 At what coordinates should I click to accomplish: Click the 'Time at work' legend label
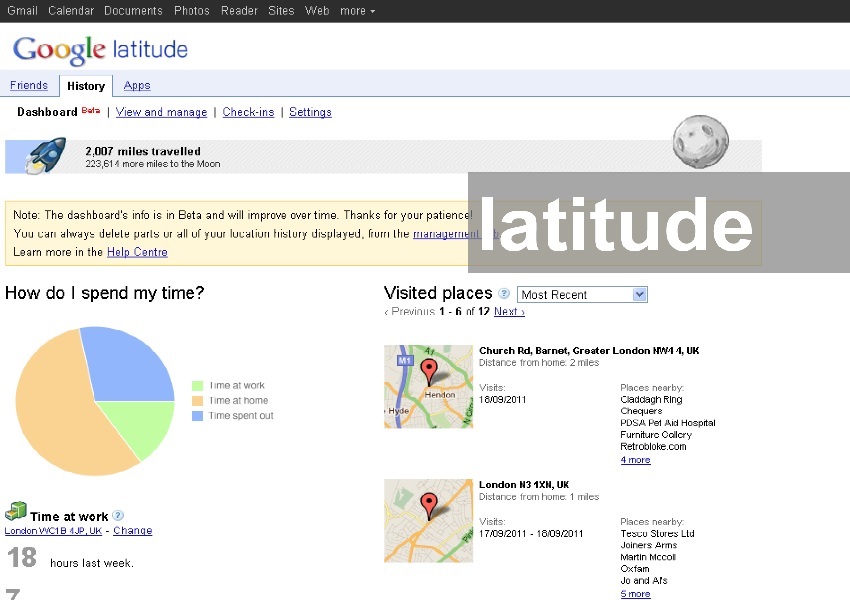click(x=236, y=385)
